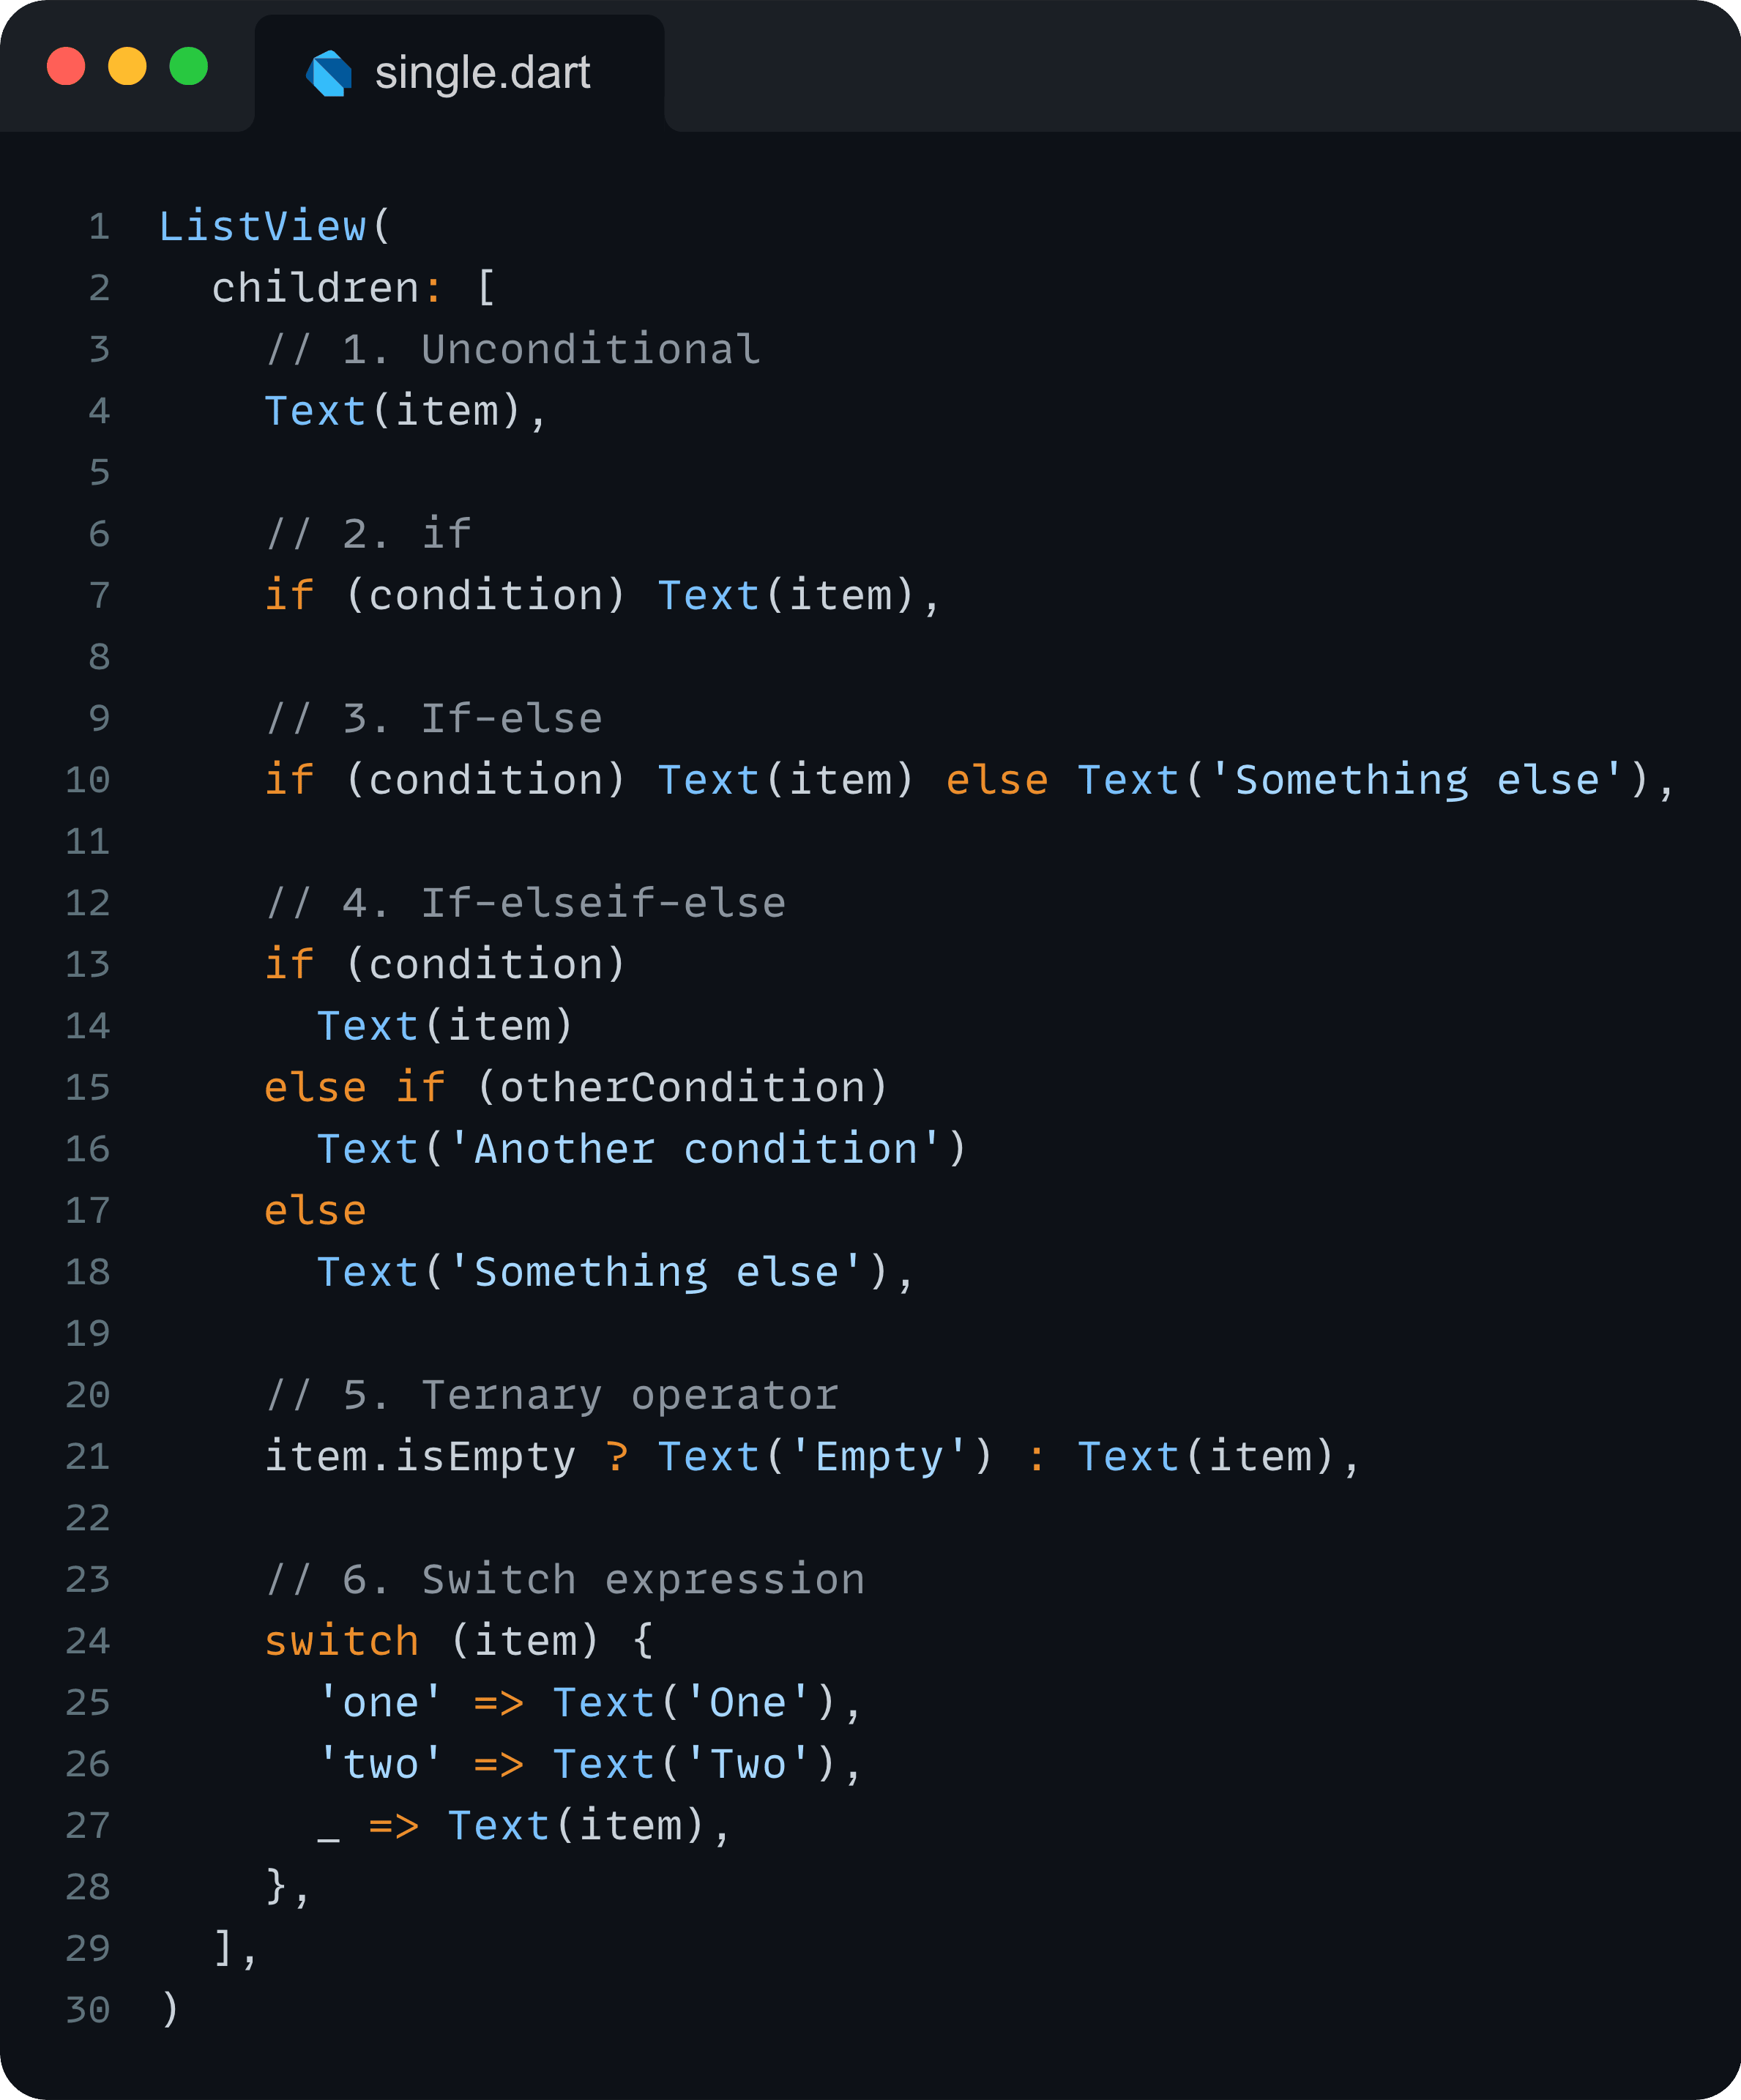The width and height of the screenshot is (1741, 2100).
Task: Click the 'Another condition' string literal
Action: (x=695, y=1149)
